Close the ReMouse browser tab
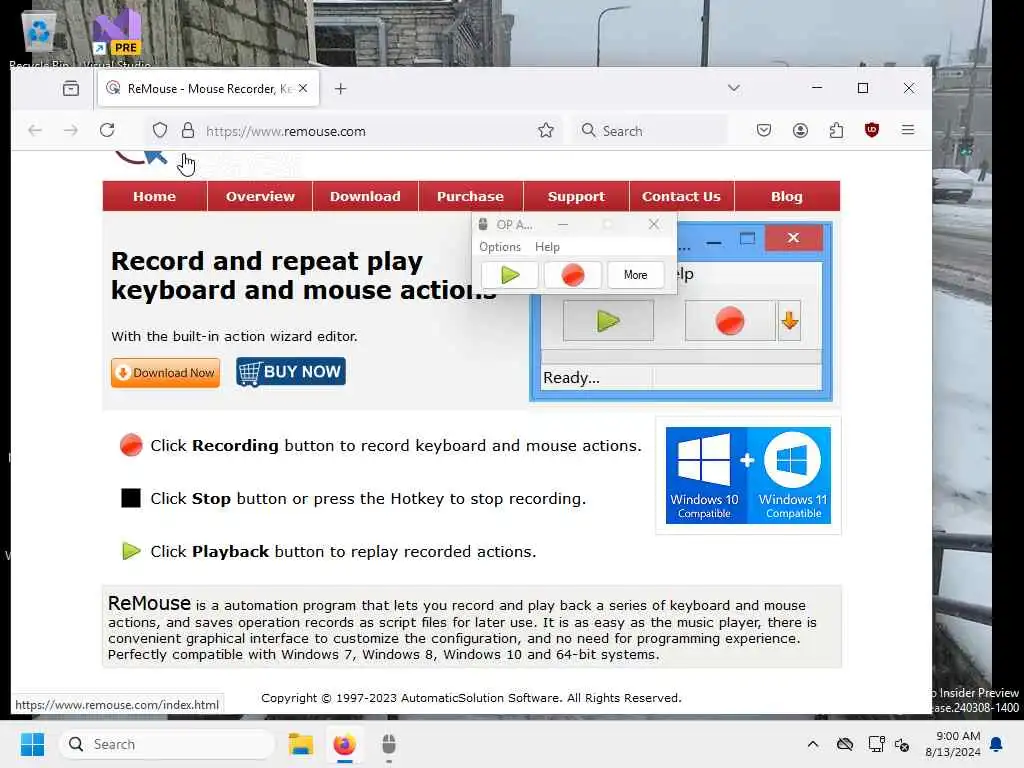This screenshot has height=768, width=1024. coord(303,88)
